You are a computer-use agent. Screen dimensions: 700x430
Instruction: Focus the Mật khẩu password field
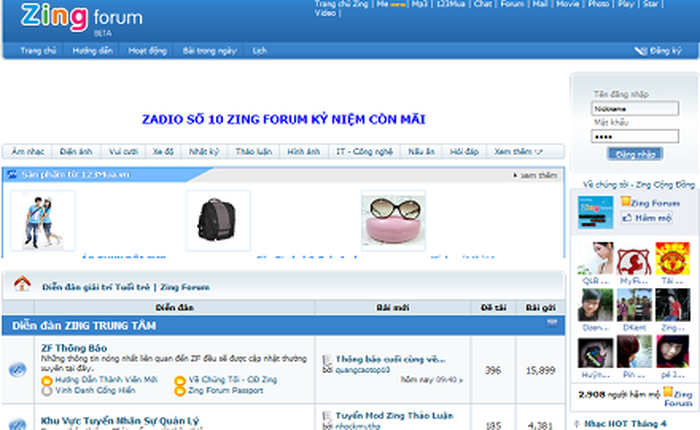(635, 136)
